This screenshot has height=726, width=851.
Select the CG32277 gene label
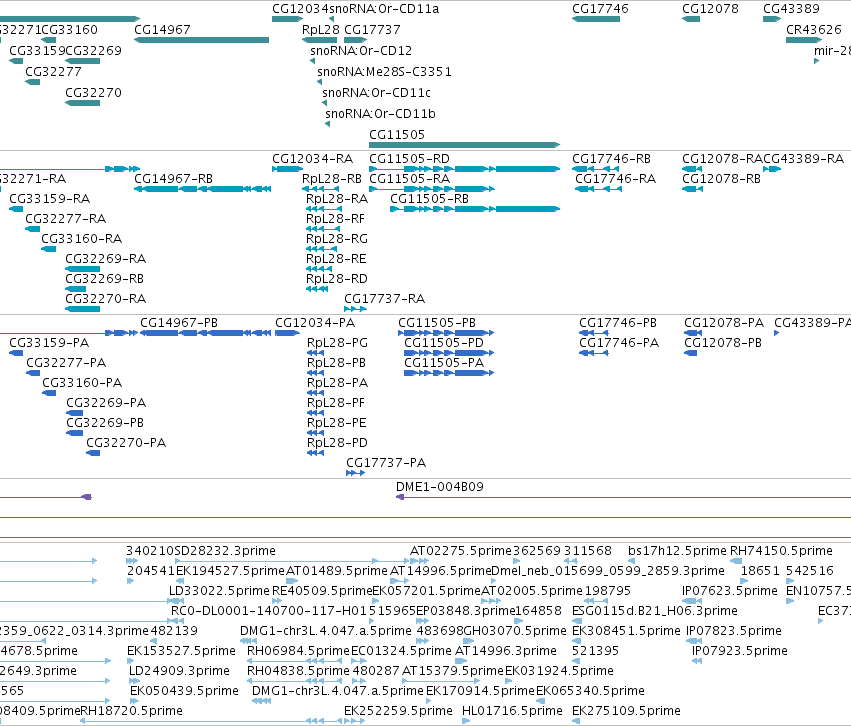tap(53, 72)
